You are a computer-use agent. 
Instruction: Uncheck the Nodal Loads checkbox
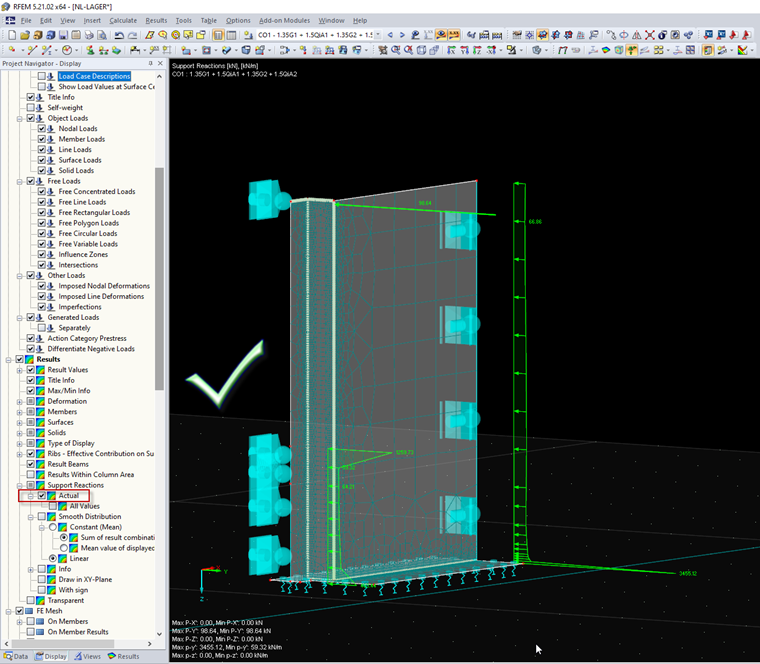[42, 128]
